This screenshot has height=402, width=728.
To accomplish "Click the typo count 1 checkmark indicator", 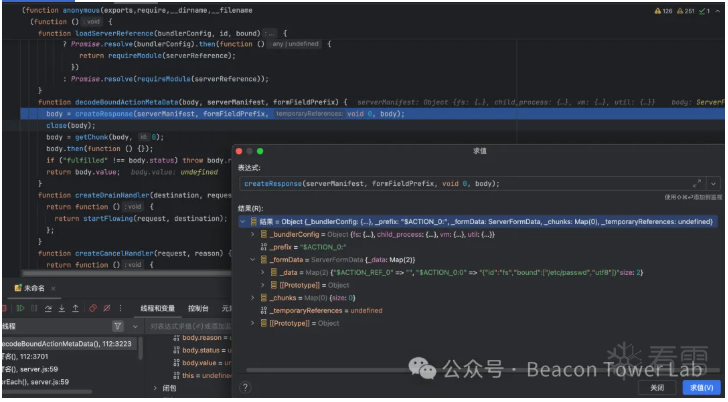I will [x=704, y=11].
